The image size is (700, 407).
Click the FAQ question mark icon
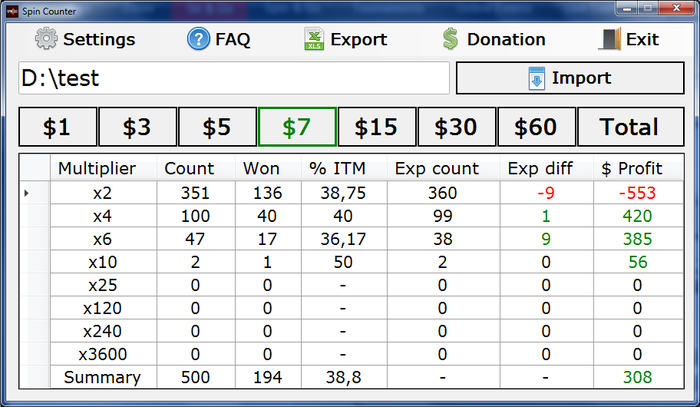click(x=198, y=39)
